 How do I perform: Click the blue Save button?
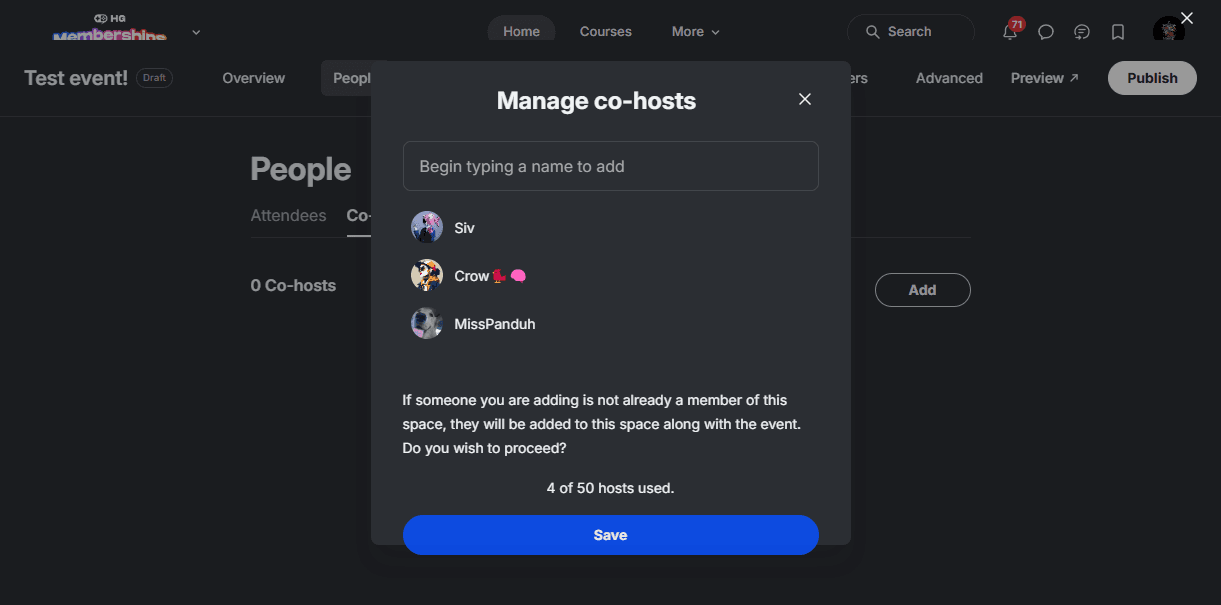click(x=611, y=535)
